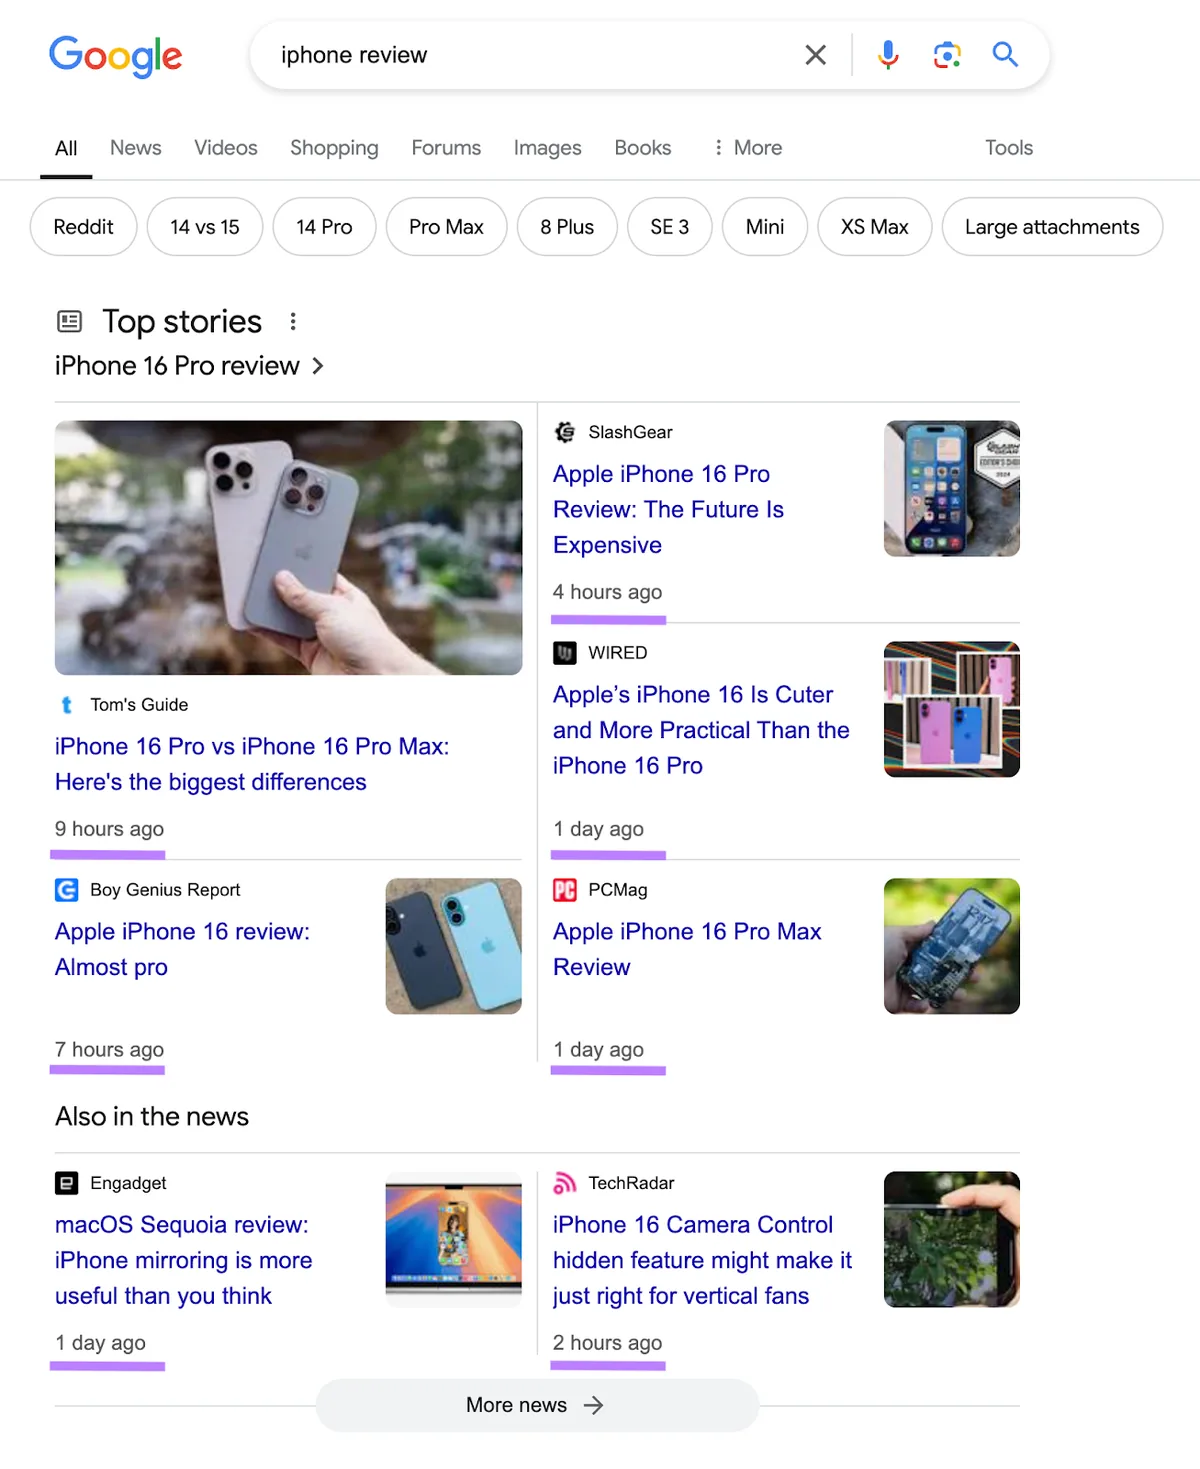Expand the More search categories menu

point(748,148)
